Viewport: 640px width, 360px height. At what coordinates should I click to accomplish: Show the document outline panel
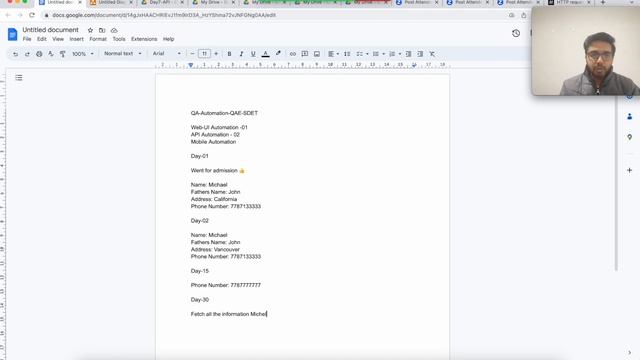pyautogui.click(x=19, y=78)
